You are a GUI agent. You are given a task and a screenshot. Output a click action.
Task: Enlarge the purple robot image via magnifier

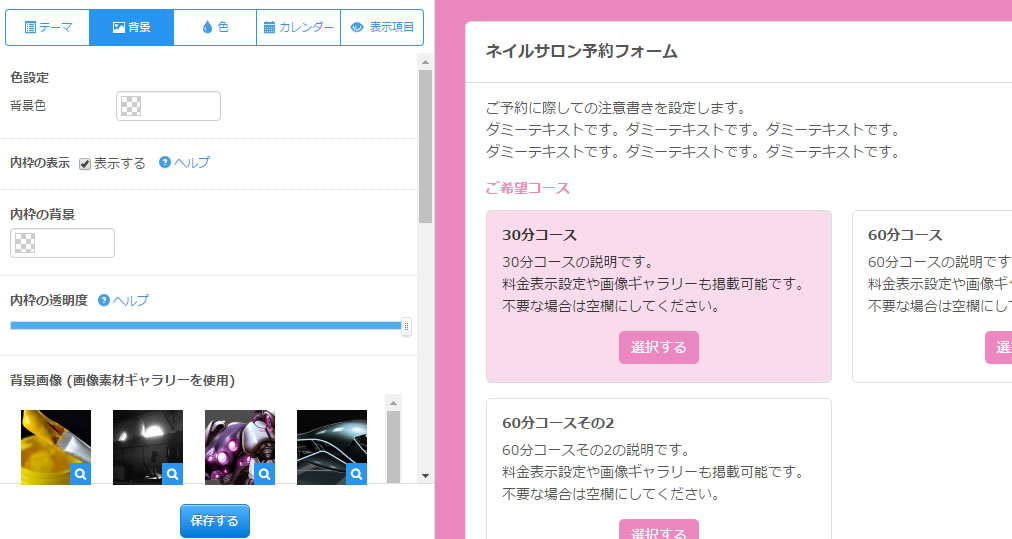point(264,474)
